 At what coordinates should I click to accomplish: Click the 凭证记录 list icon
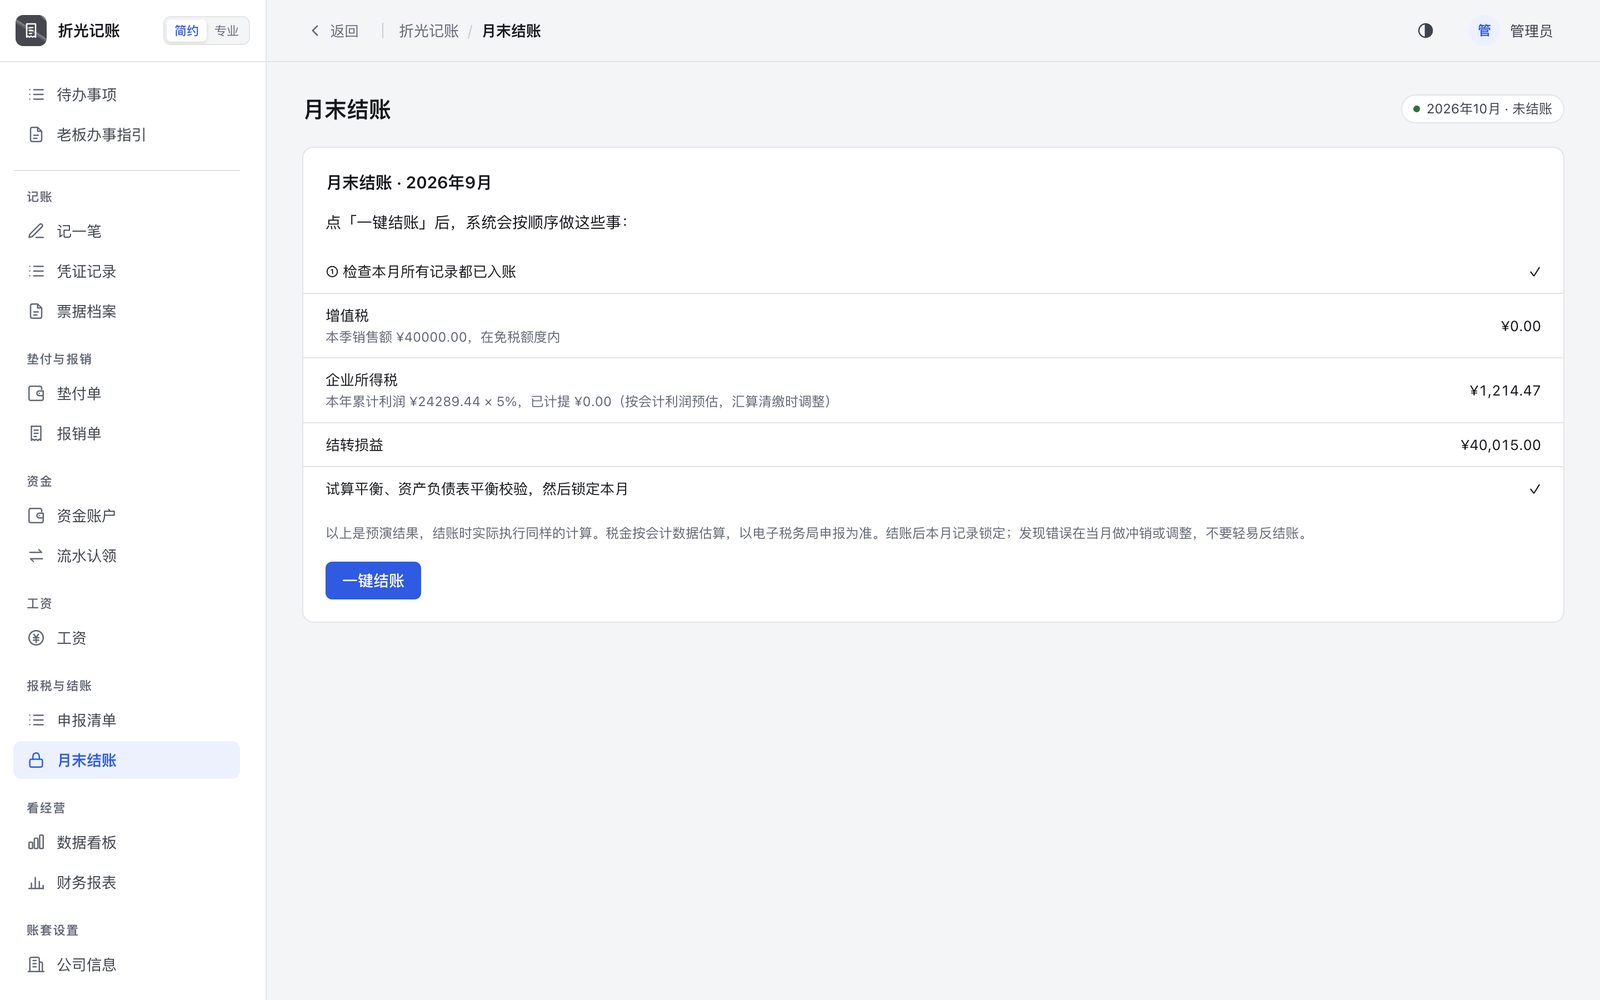click(x=36, y=271)
